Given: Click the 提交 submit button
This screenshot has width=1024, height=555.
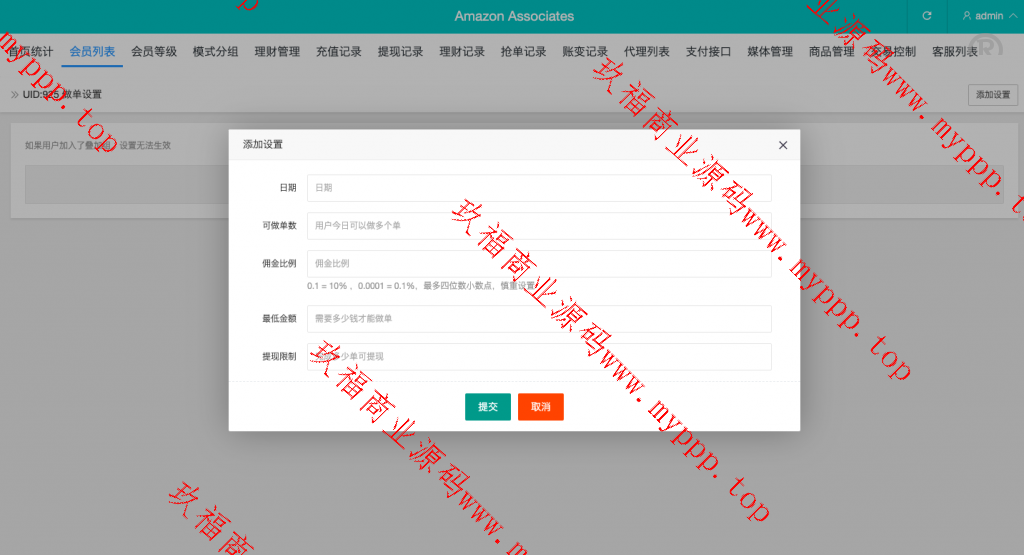Looking at the screenshot, I should tap(488, 407).
